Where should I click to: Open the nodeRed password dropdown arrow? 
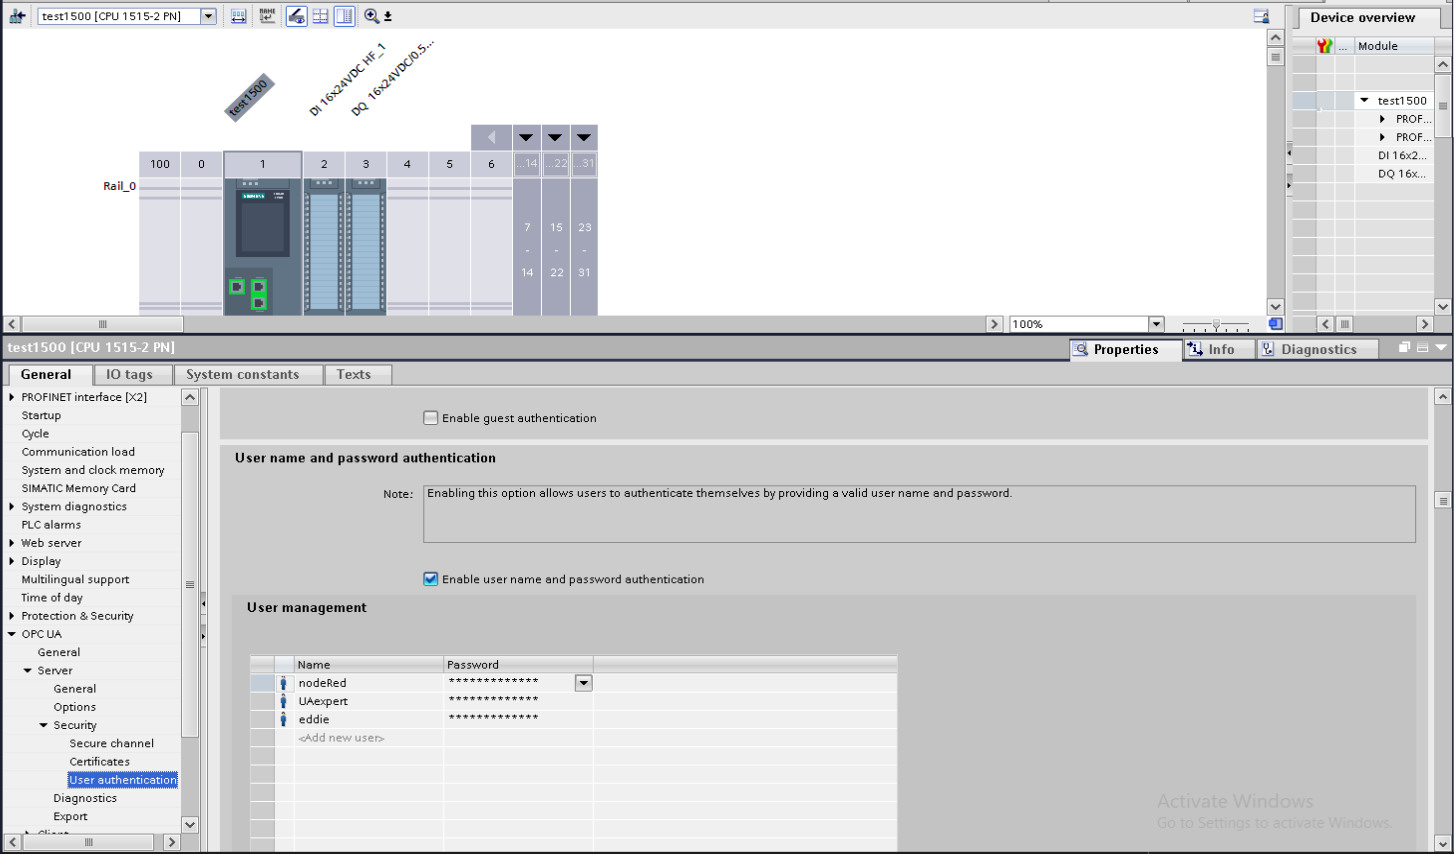click(x=583, y=682)
